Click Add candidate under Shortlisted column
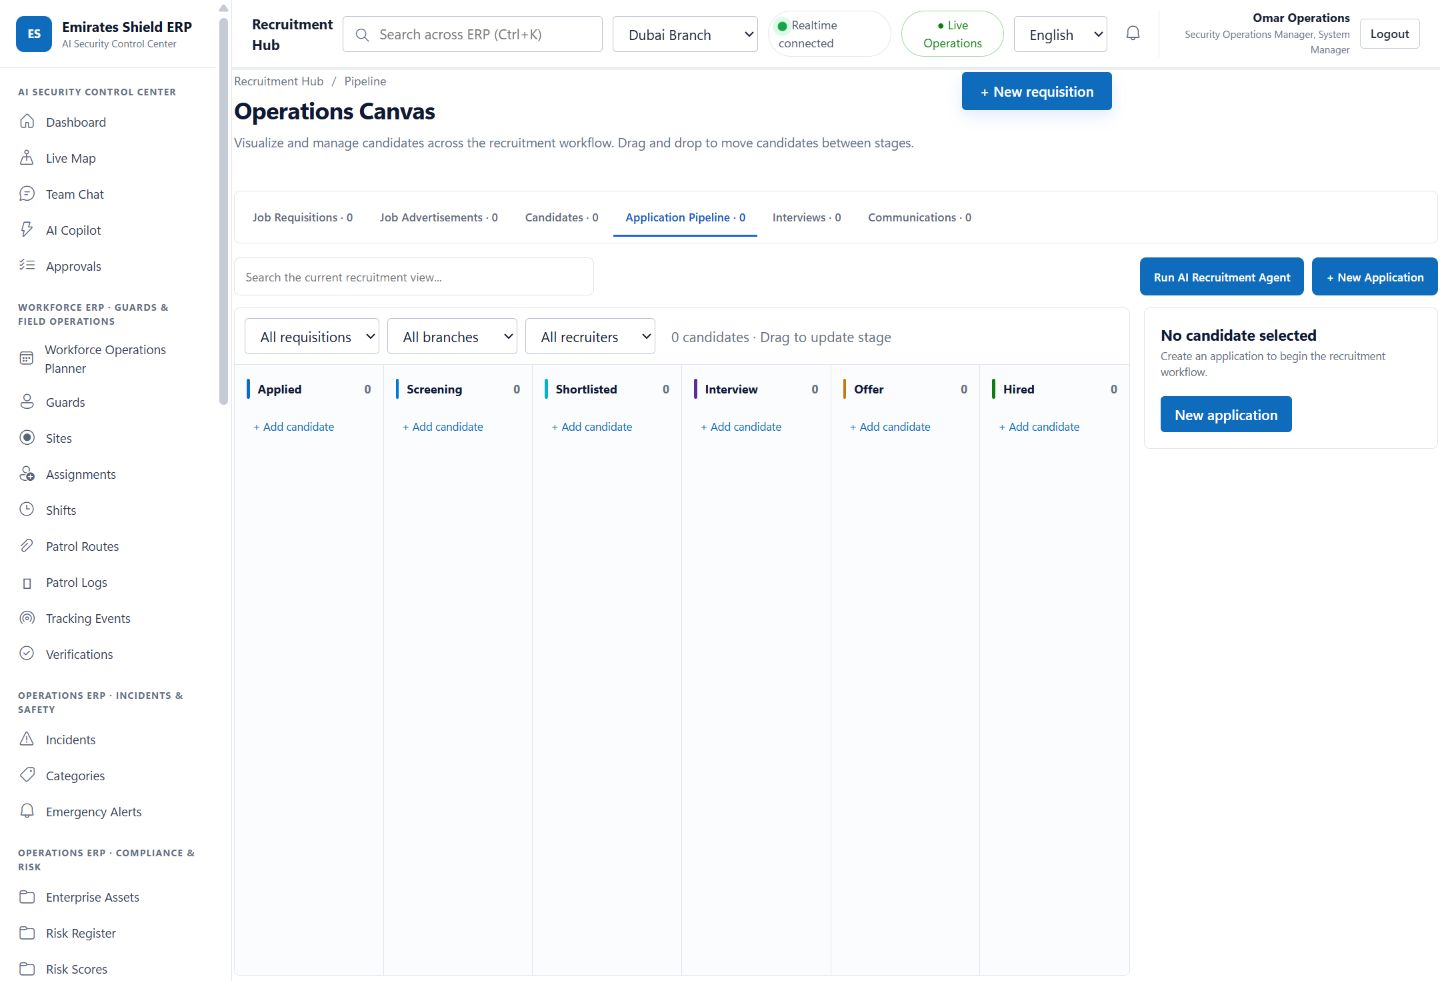This screenshot has width=1440, height=981. coord(592,427)
